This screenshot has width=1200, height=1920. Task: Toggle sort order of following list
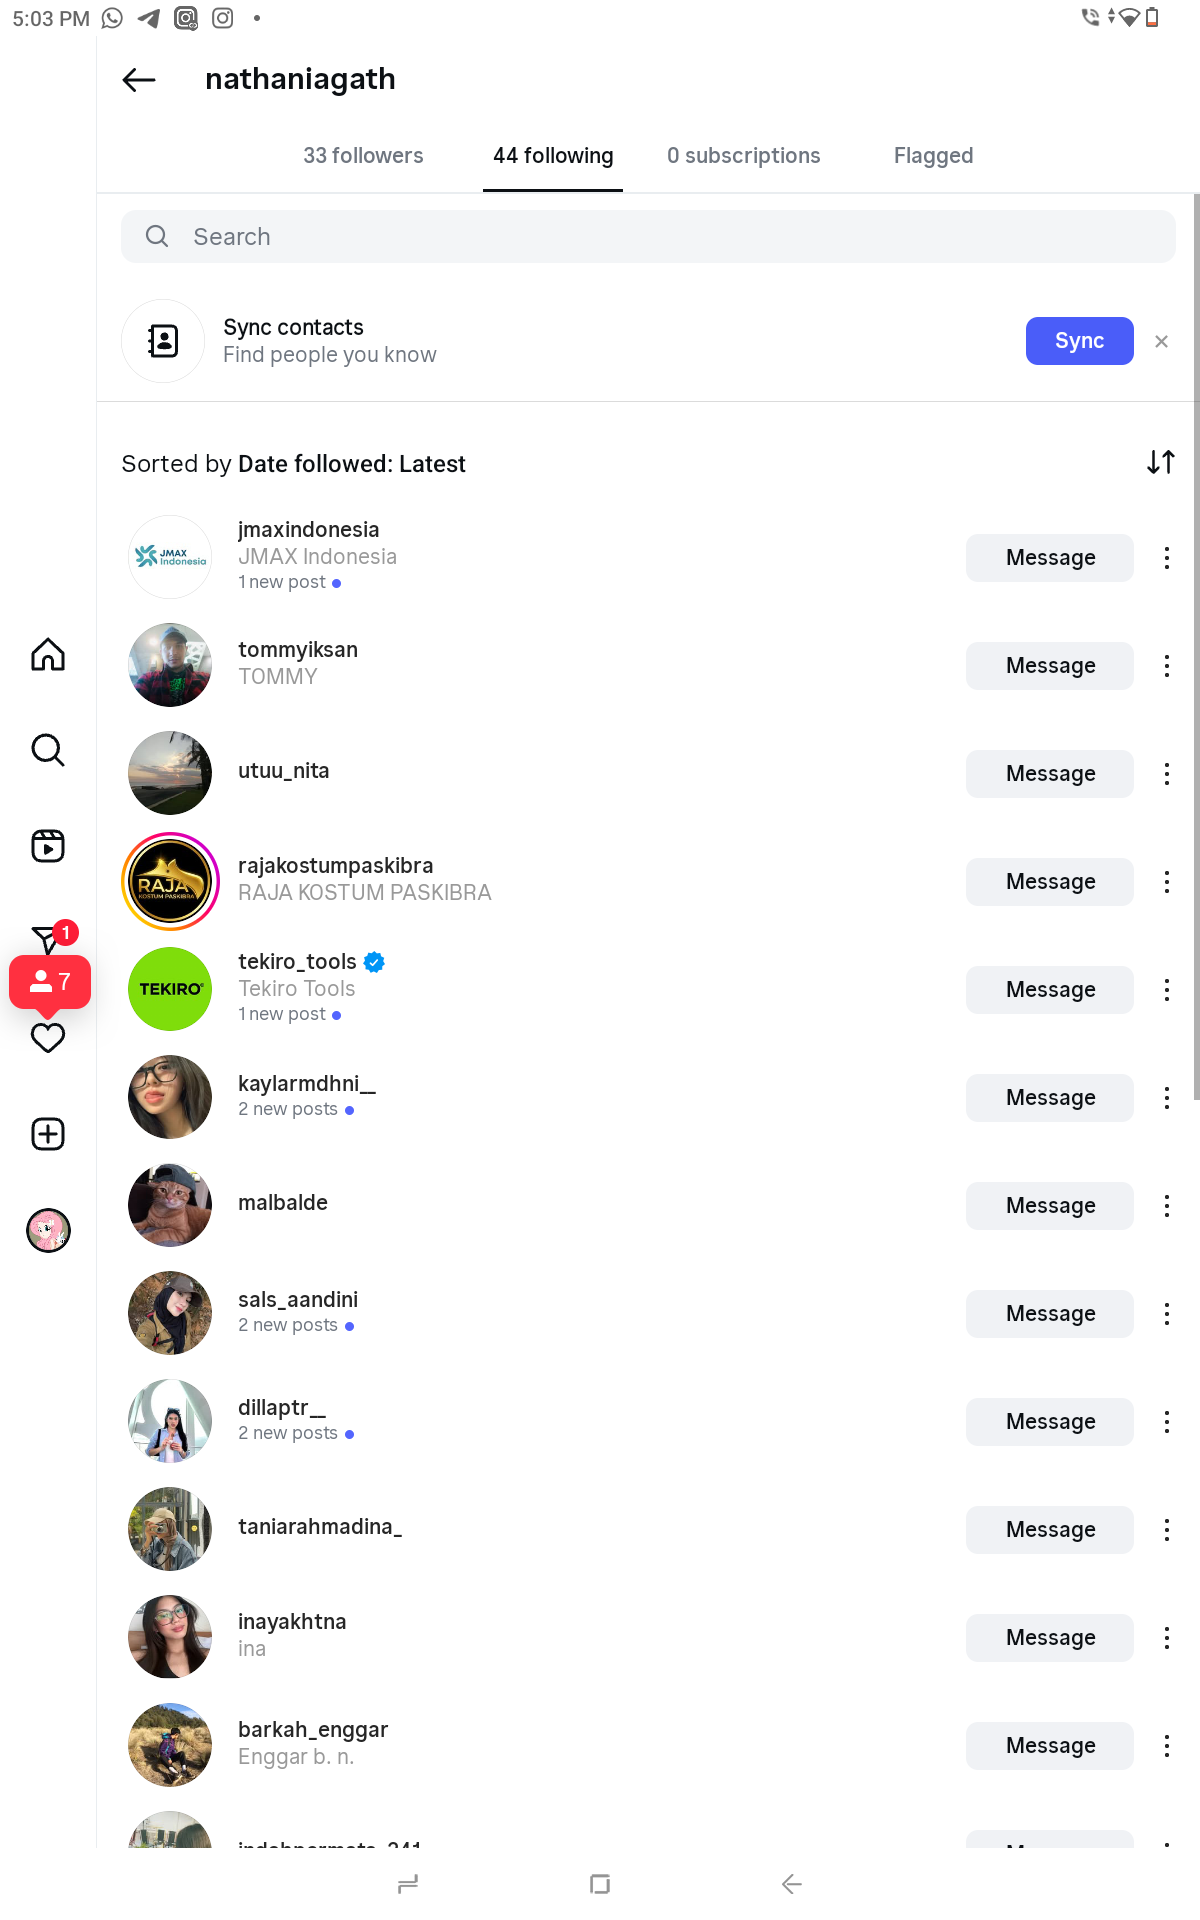click(1160, 462)
